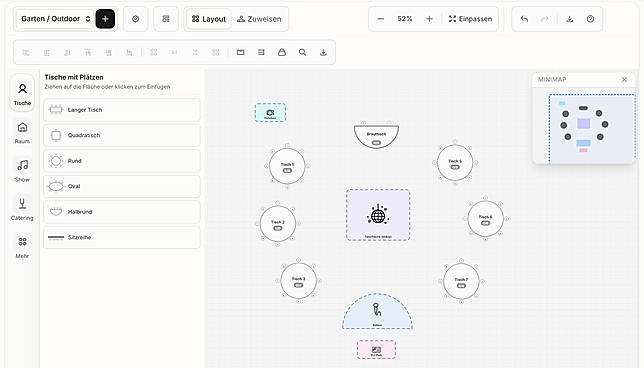644x368 pixels.
Task: Select Tisch 6 on the canvas
Action: [485, 219]
